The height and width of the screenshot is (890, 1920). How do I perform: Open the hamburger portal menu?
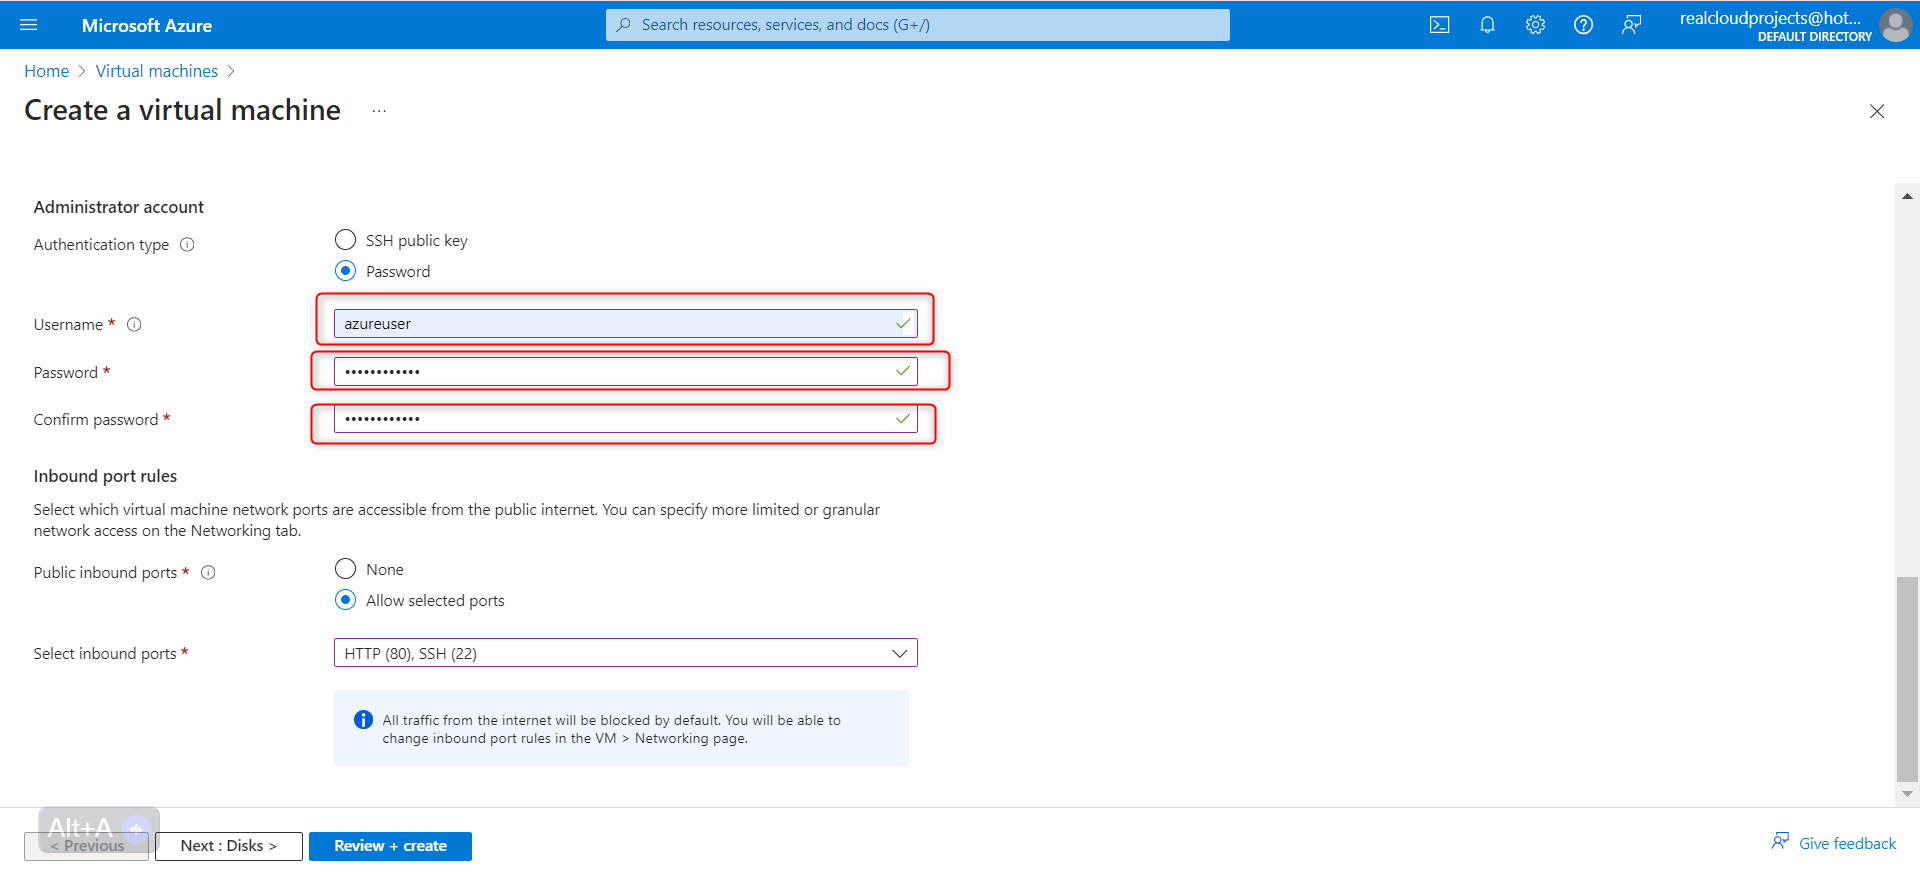(28, 25)
